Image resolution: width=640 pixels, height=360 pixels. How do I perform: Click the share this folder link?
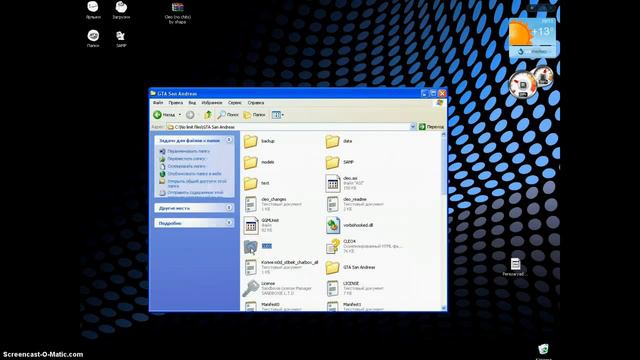click(x=196, y=183)
